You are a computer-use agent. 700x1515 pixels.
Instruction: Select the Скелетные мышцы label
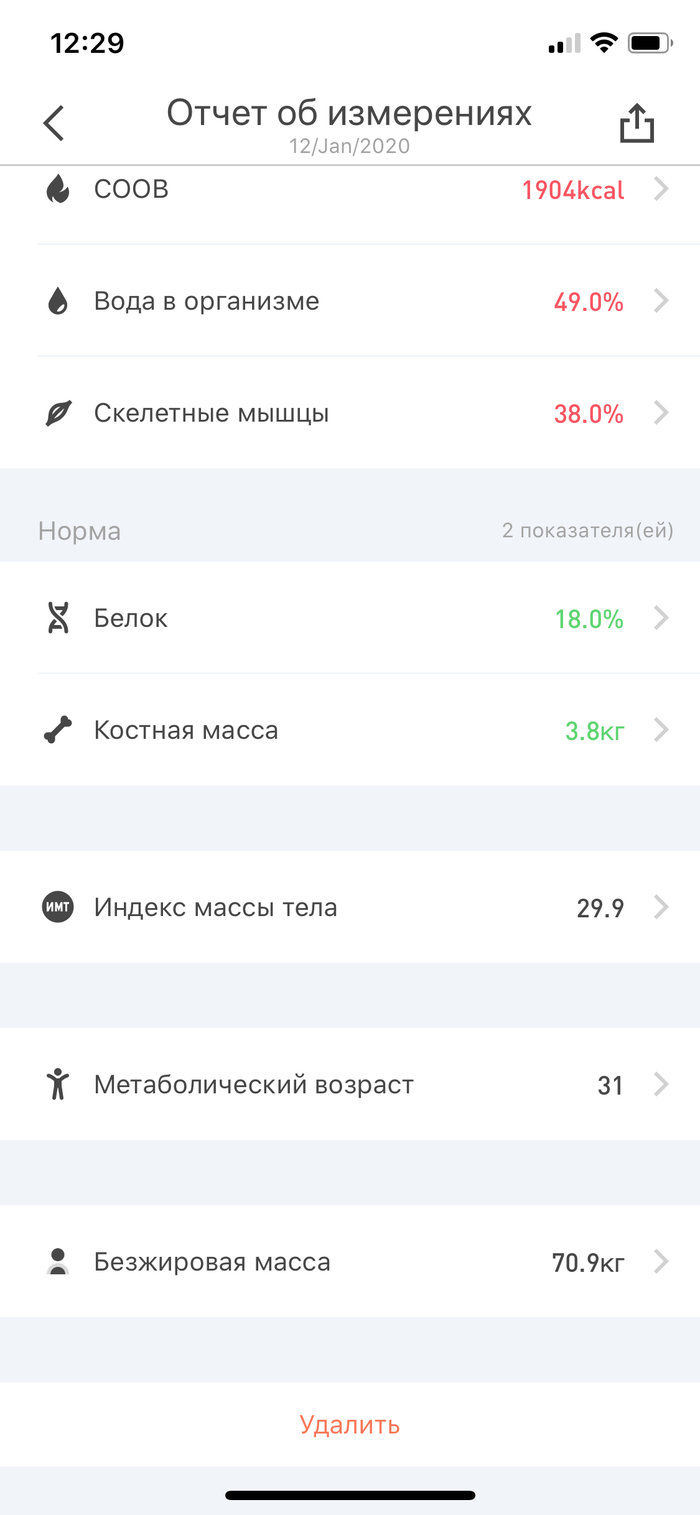(211, 414)
